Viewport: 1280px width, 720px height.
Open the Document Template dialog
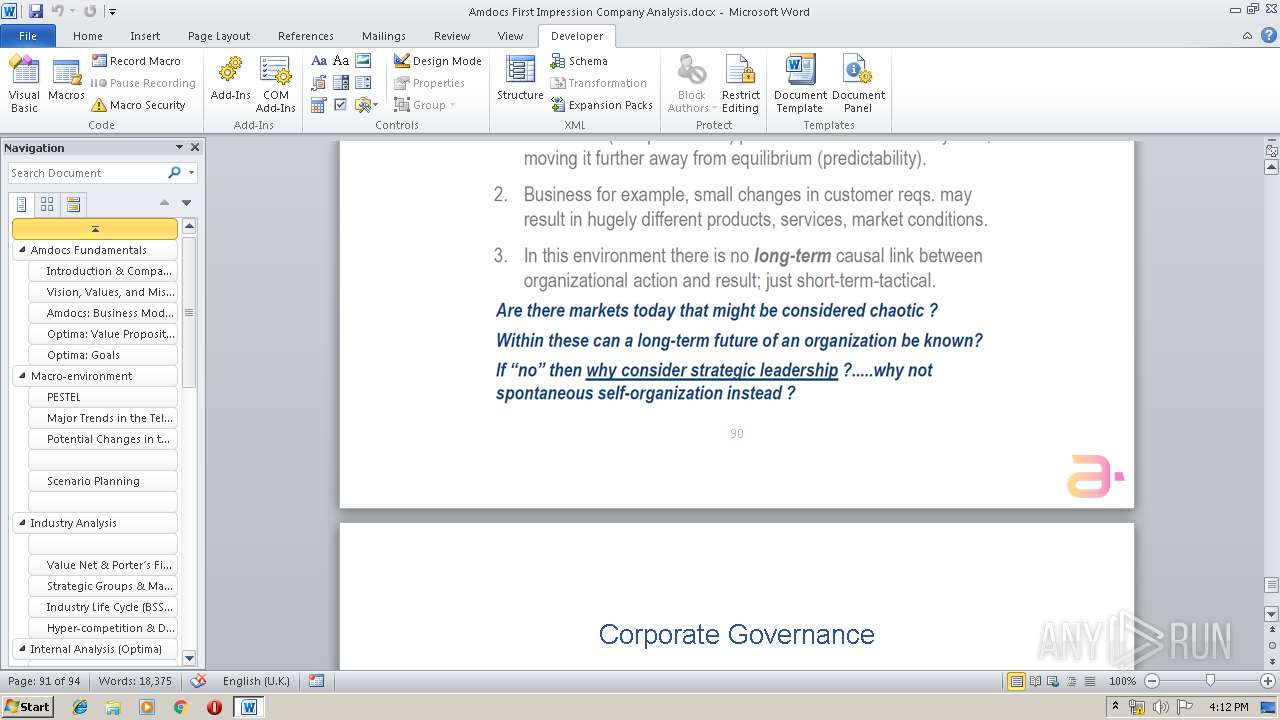pyautogui.click(x=800, y=84)
